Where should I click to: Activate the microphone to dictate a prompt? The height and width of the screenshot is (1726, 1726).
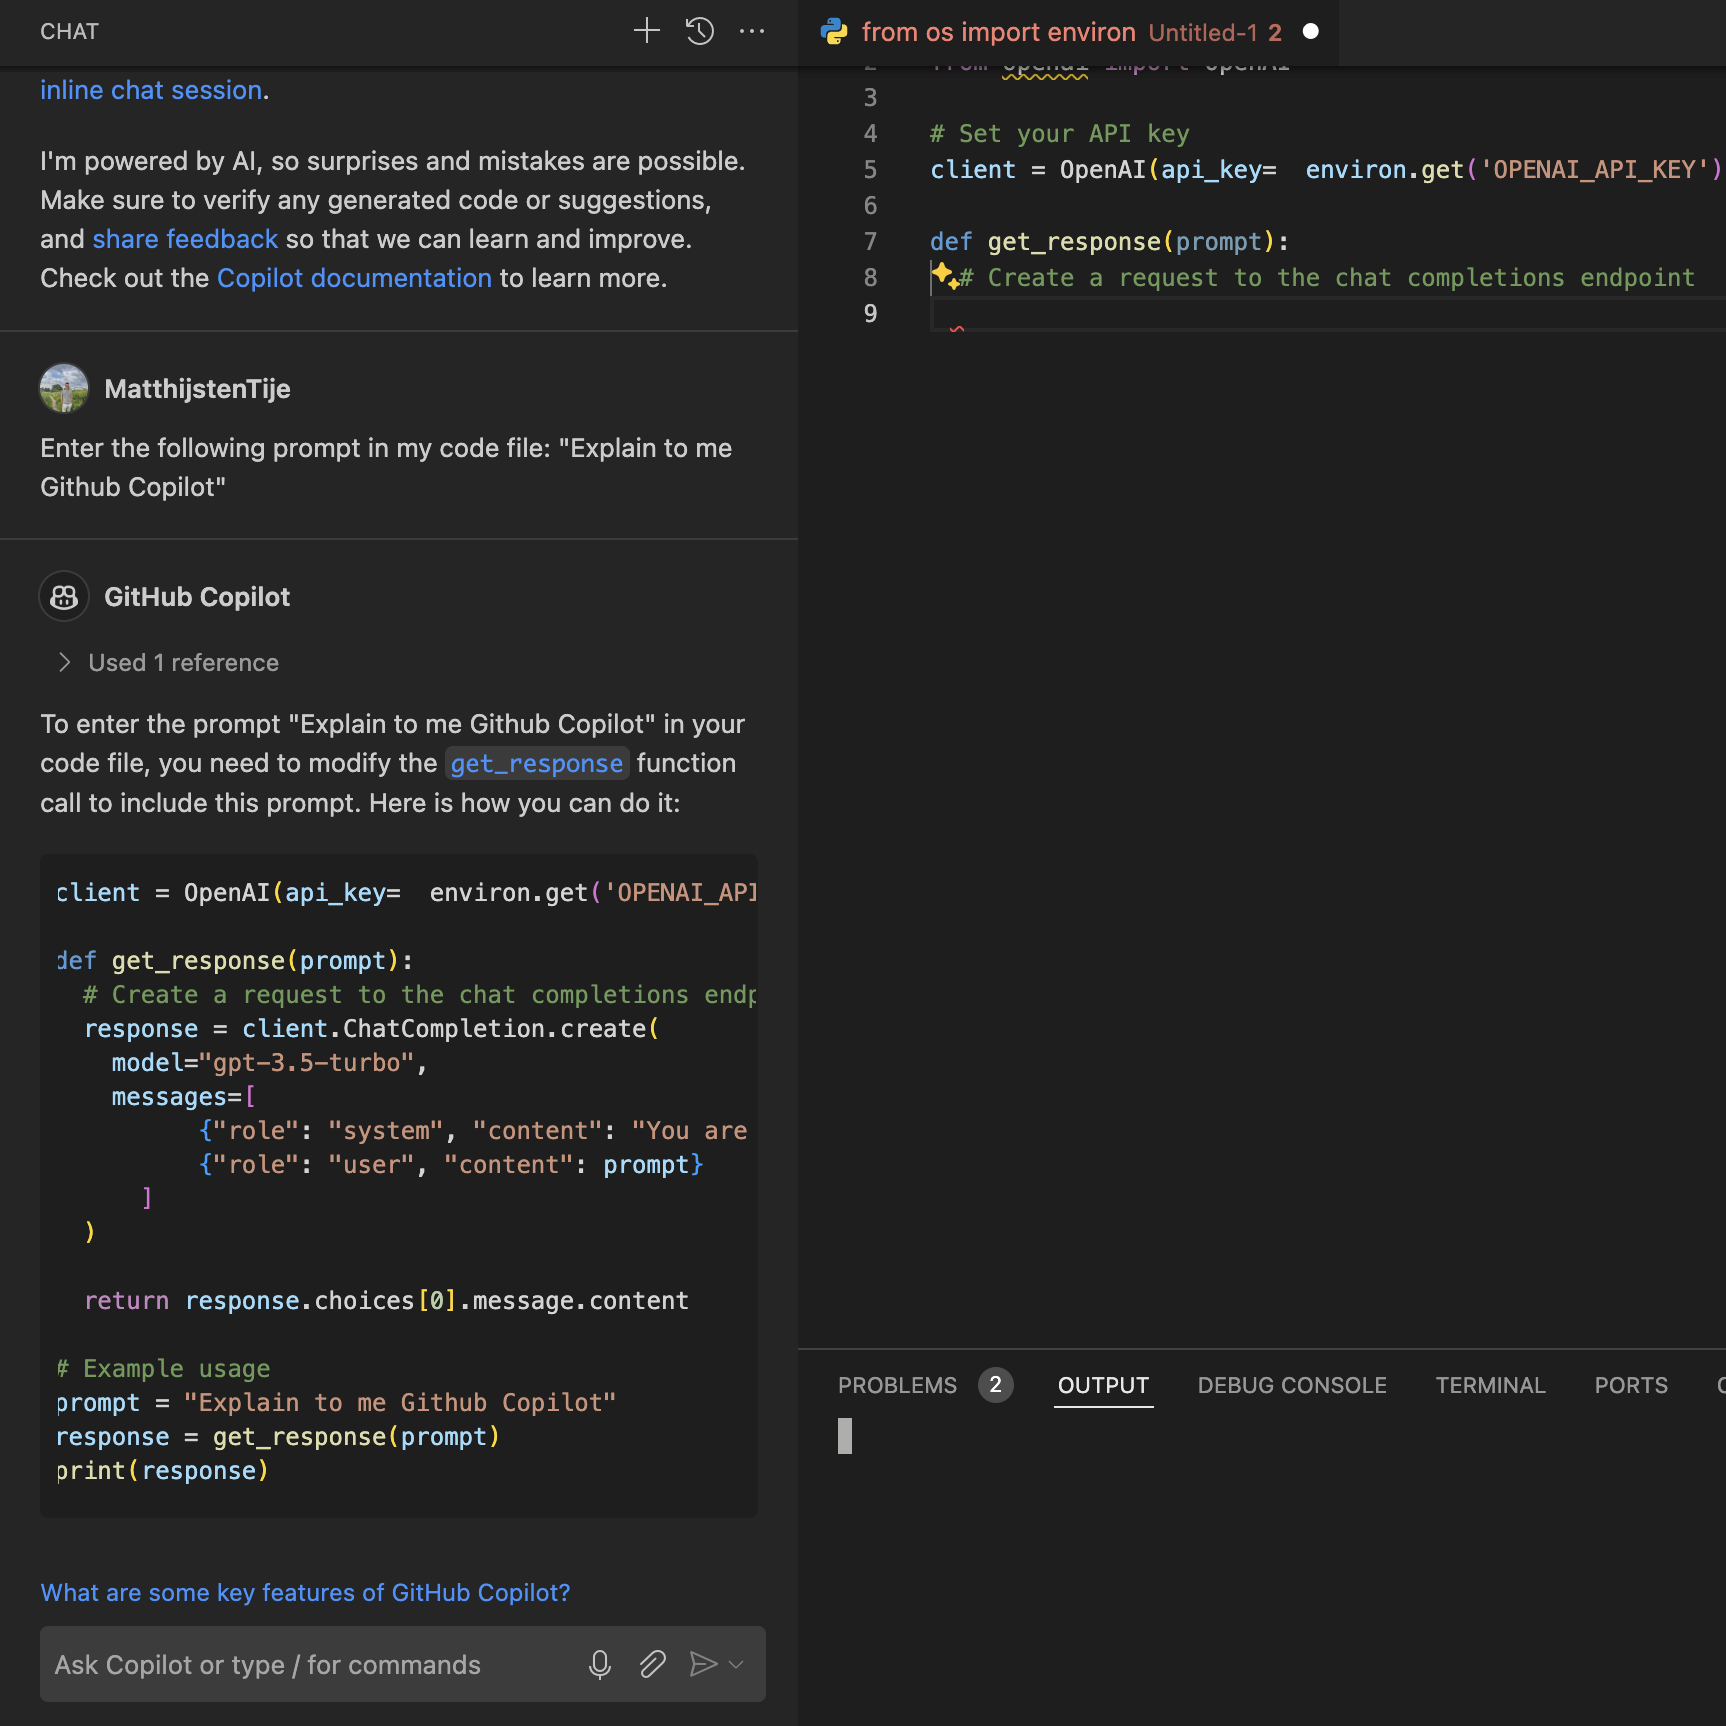coord(600,1664)
